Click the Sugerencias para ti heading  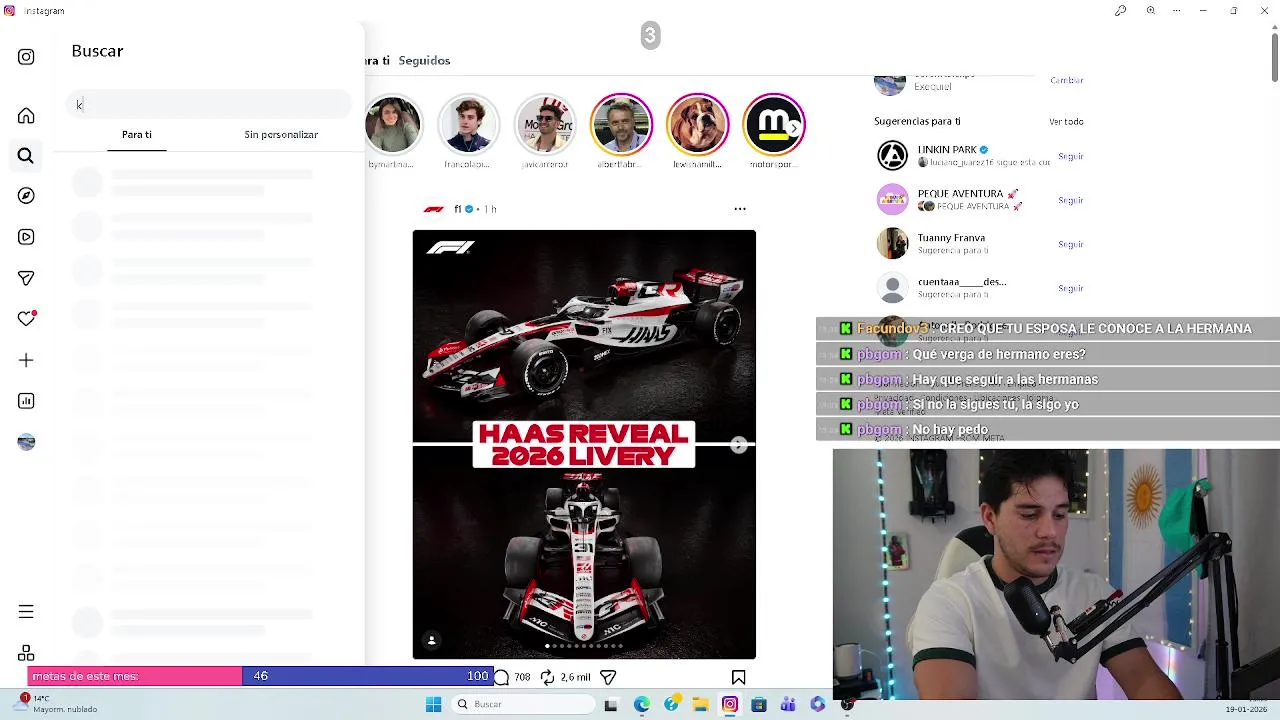(917, 121)
